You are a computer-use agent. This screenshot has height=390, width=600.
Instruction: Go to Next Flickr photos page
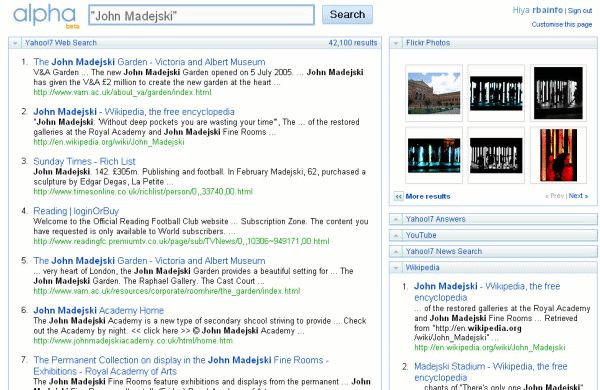(x=578, y=196)
